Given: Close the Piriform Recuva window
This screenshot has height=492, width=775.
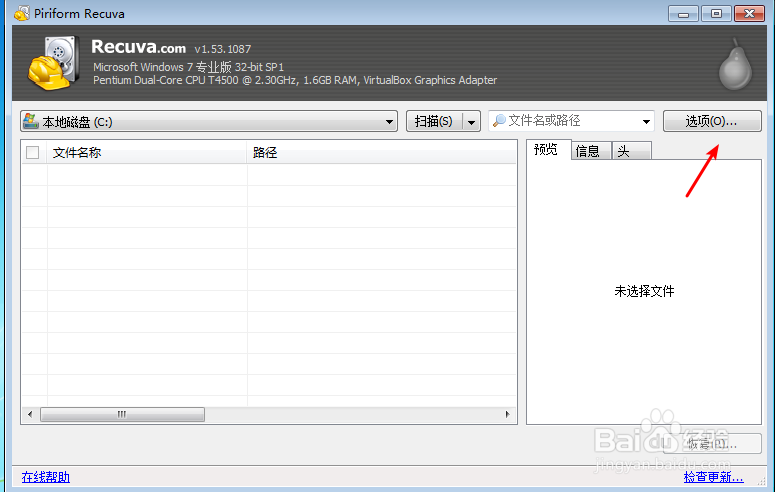Looking at the screenshot, I should pyautogui.click(x=749, y=13).
